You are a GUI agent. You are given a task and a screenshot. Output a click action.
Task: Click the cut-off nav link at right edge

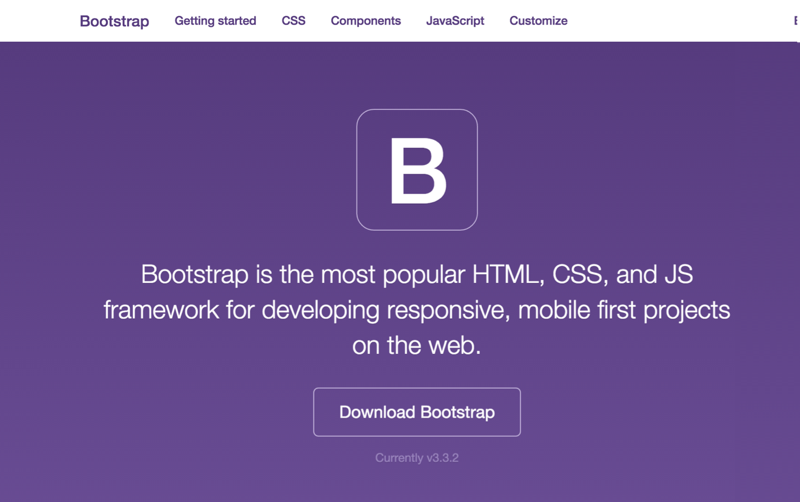[x=796, y=21]
